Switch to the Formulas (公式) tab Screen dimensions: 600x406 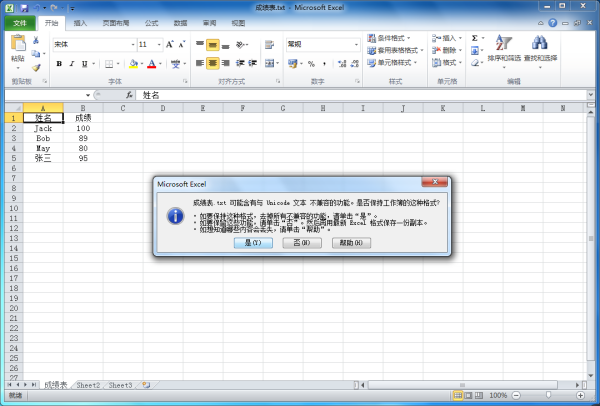(x=152, y=23)
